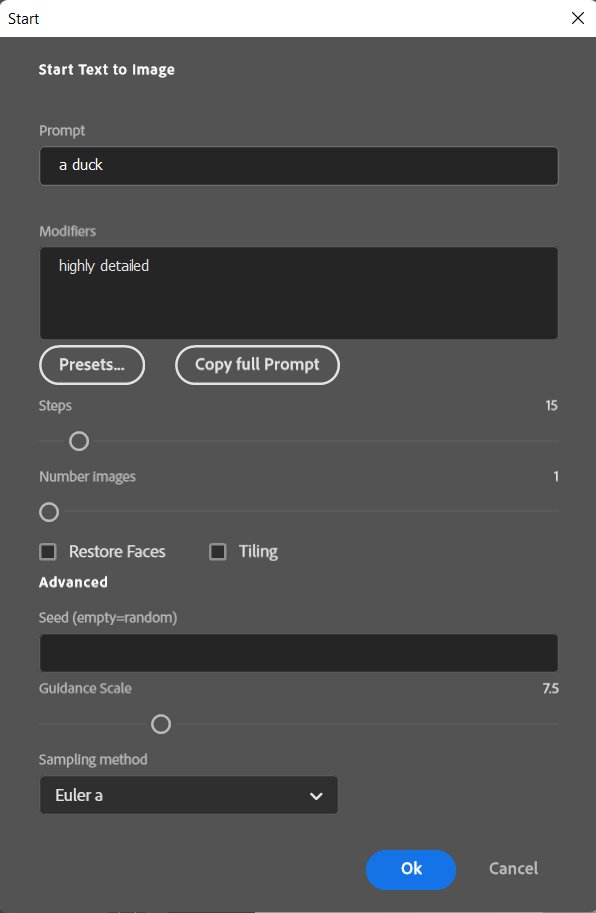
Task: Click the Modifiers text area
Action: coord(299,293)
